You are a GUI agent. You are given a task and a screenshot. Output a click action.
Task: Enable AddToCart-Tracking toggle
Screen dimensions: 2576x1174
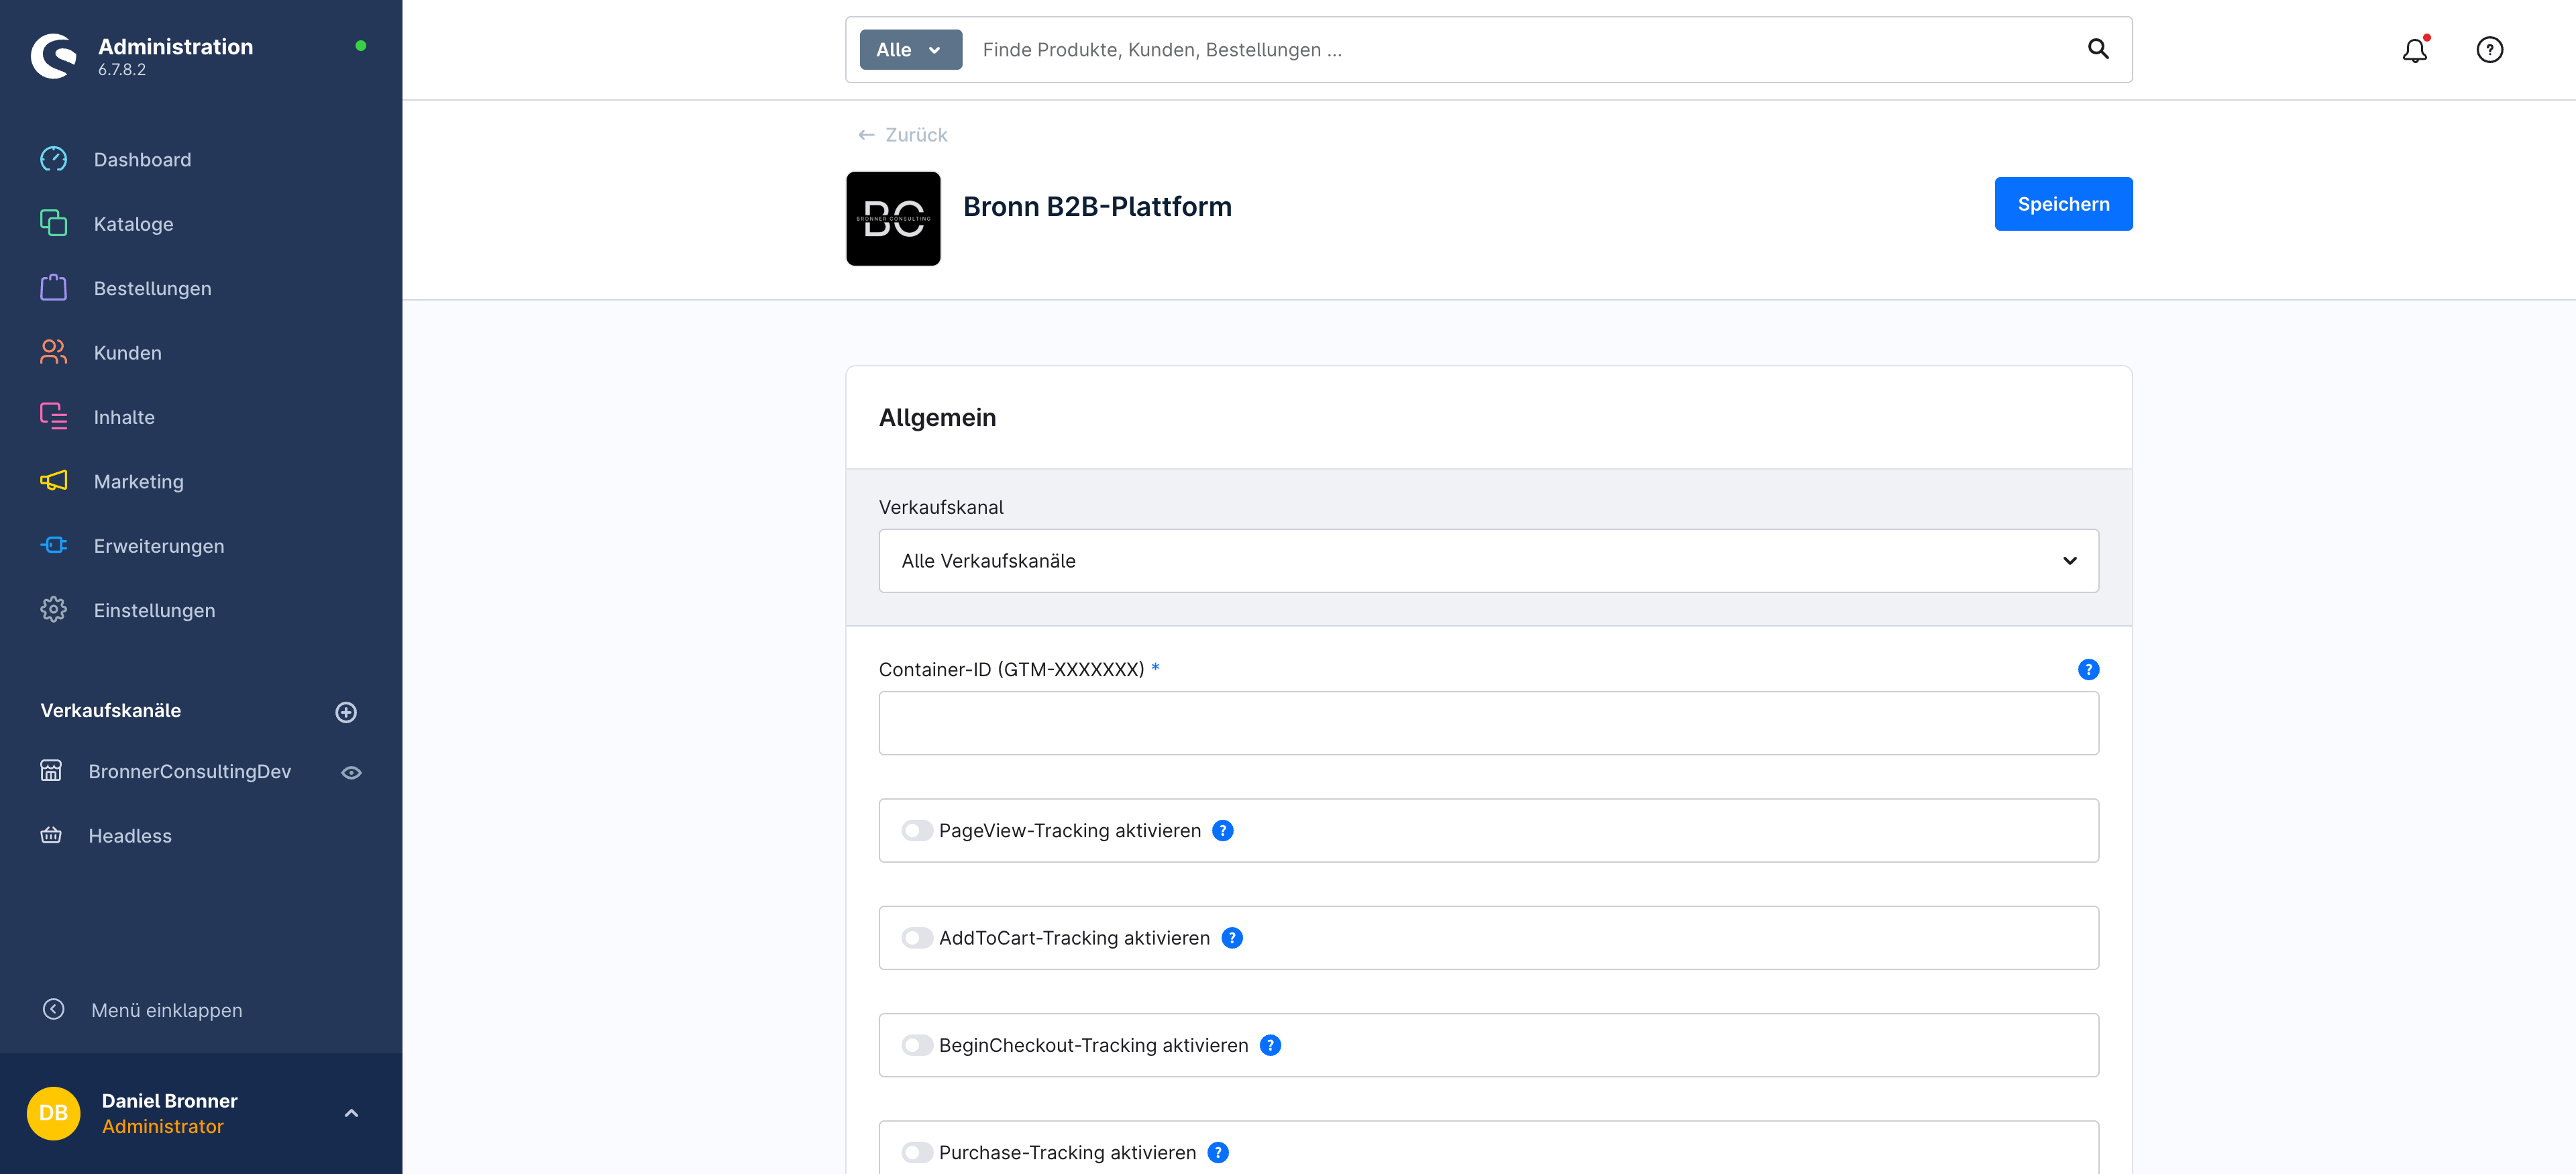(x=917, y=938)
